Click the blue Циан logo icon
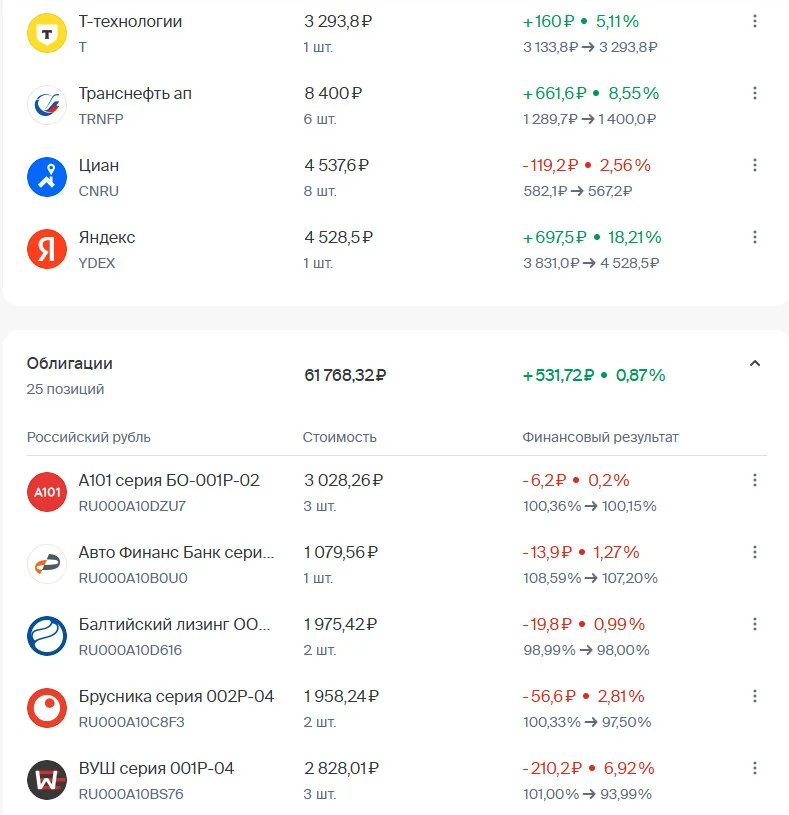 click(x=47, y=177)
